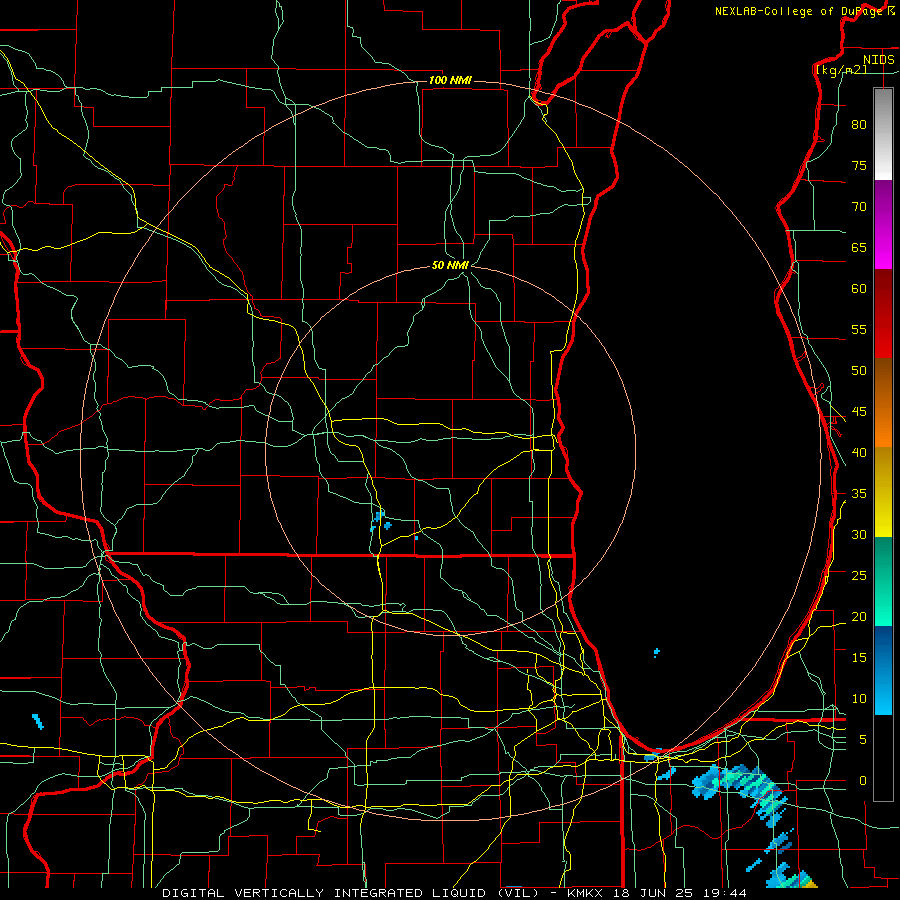The width and height of the screenshot is (900, 900).
Task: Click the legend value 10
Action: coord(859,699)
